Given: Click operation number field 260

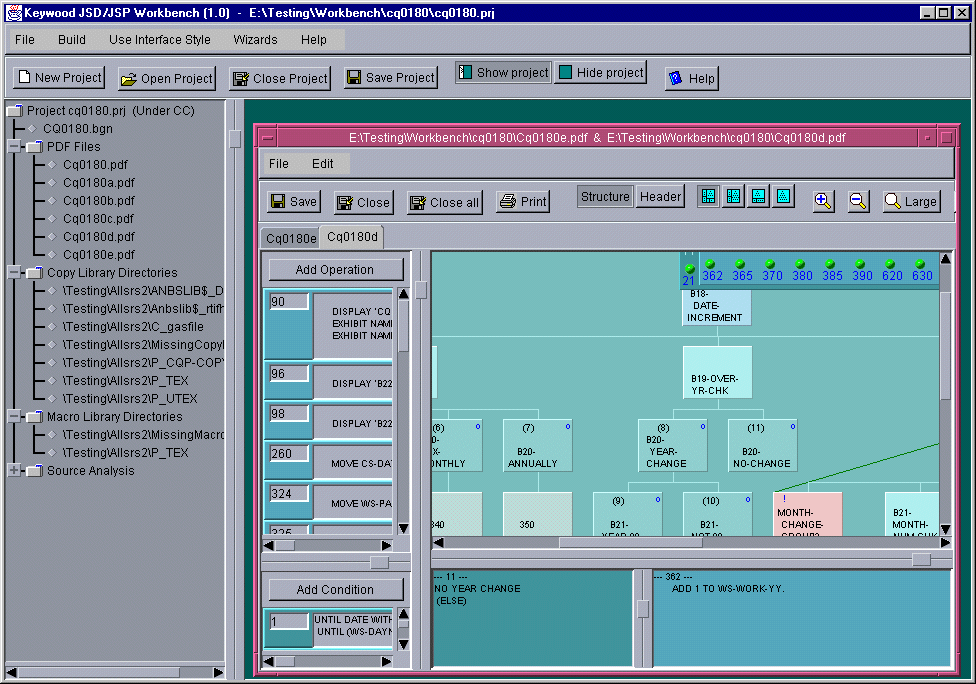Looking at the screenshot, I should click(x=289, y=454).
